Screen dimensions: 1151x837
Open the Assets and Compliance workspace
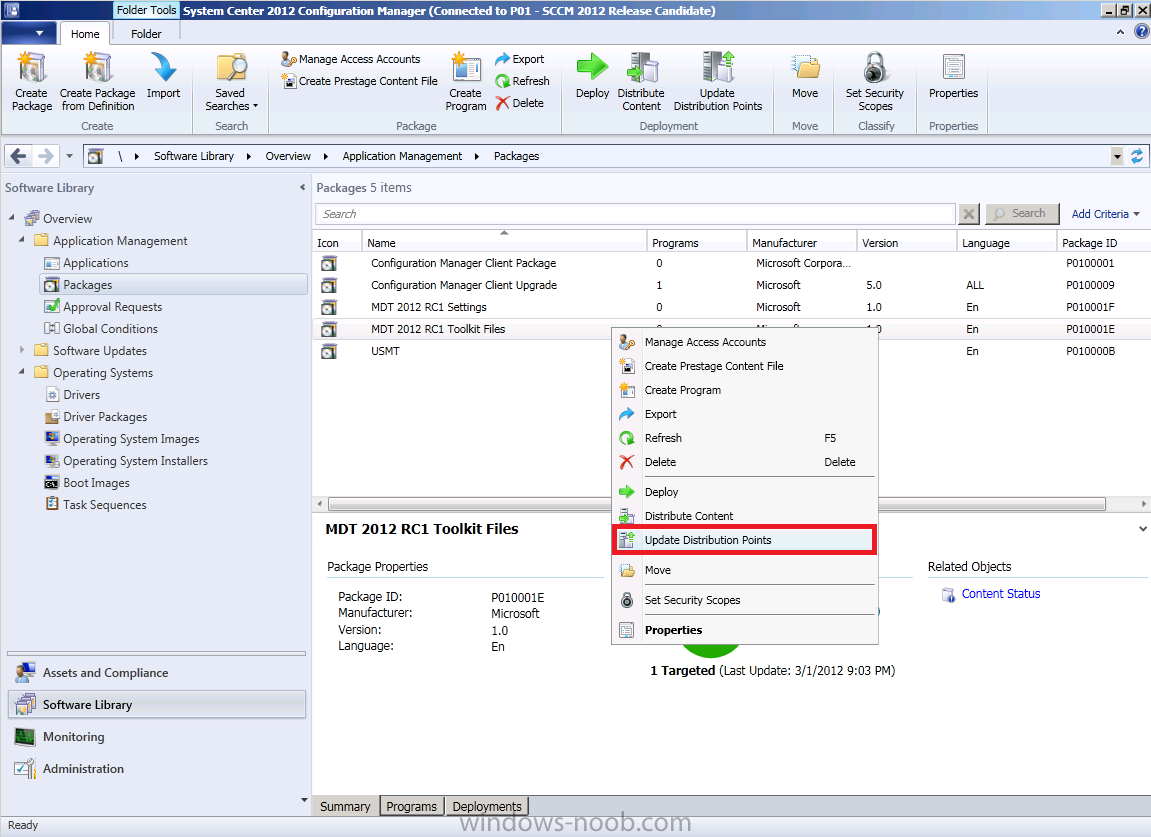pyautogui.click(x=157, y=673)
